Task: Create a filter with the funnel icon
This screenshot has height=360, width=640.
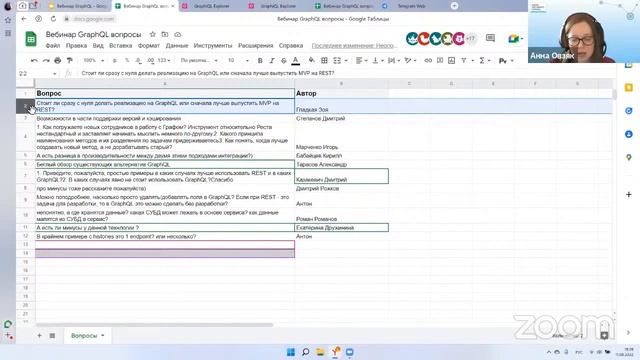Action: [x=464, y=60]
